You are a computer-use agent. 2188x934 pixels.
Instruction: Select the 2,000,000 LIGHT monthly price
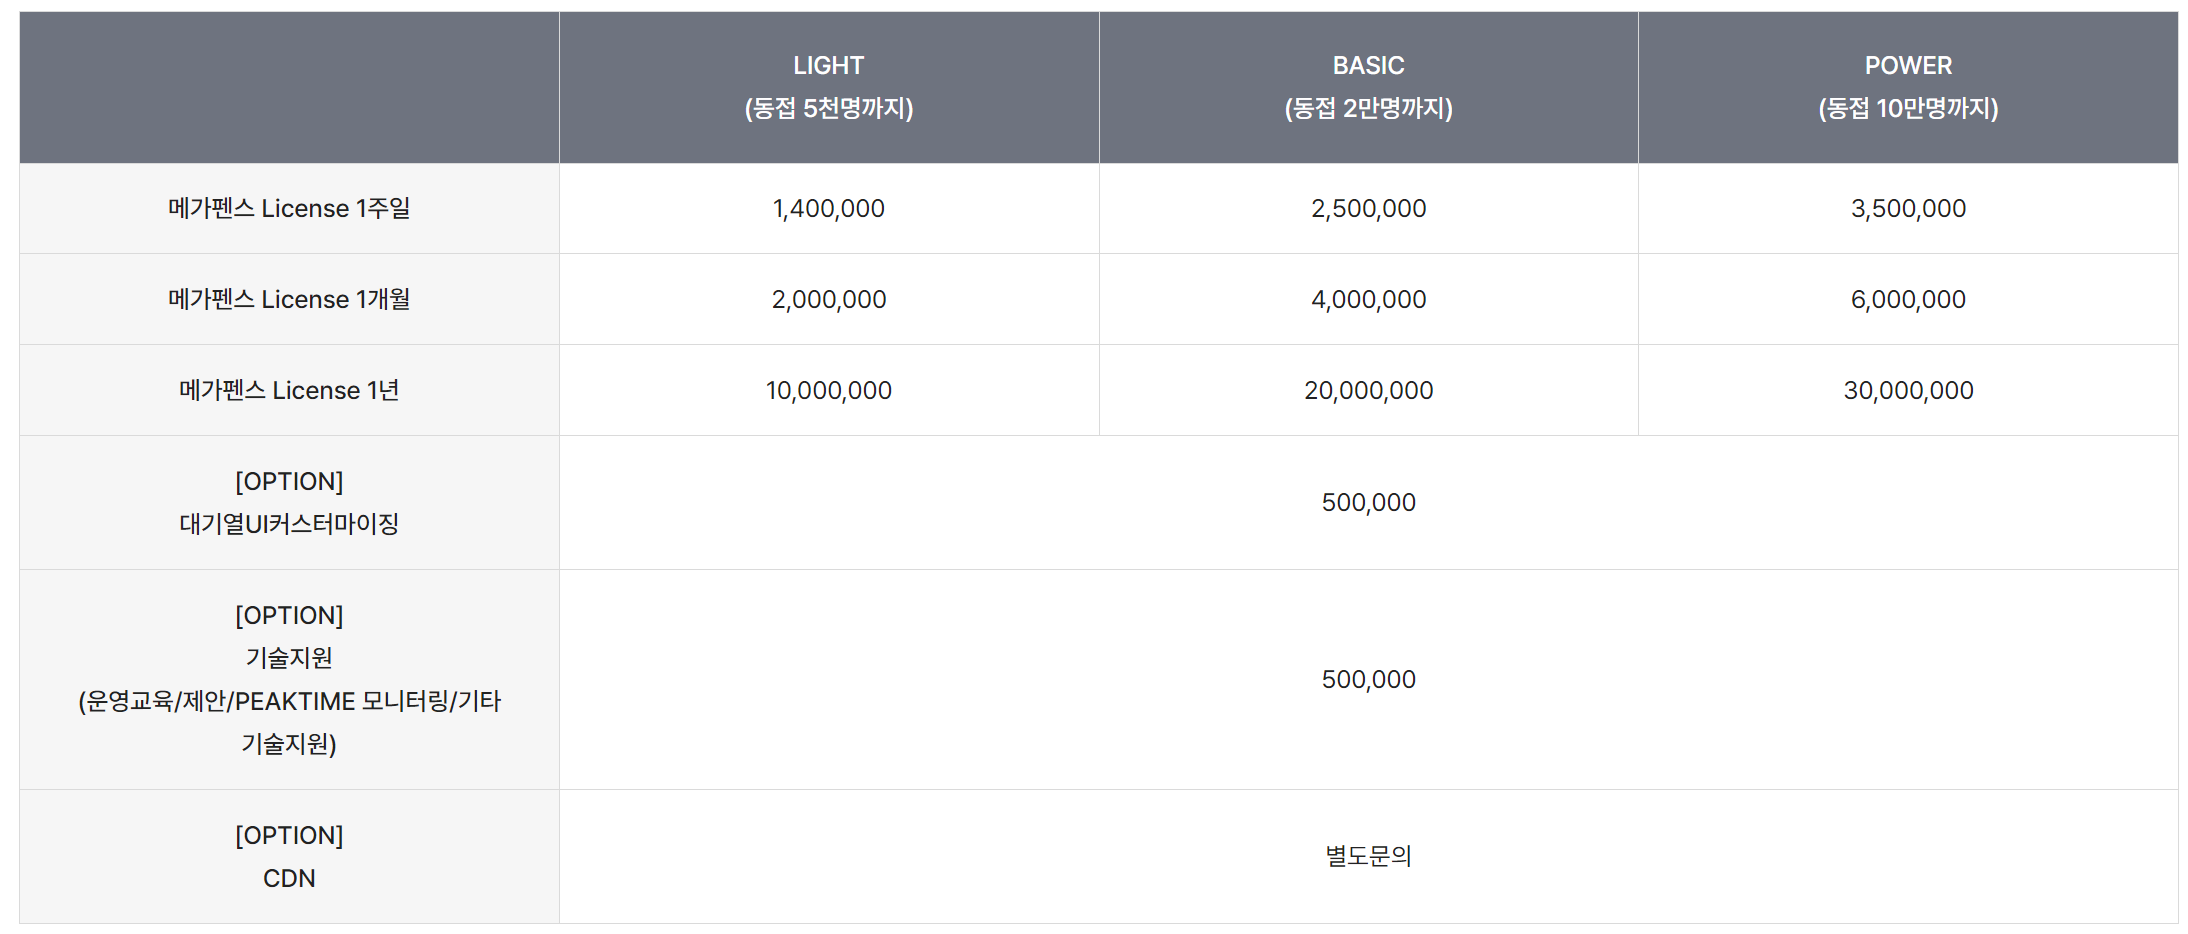click(x=828, y=299)
